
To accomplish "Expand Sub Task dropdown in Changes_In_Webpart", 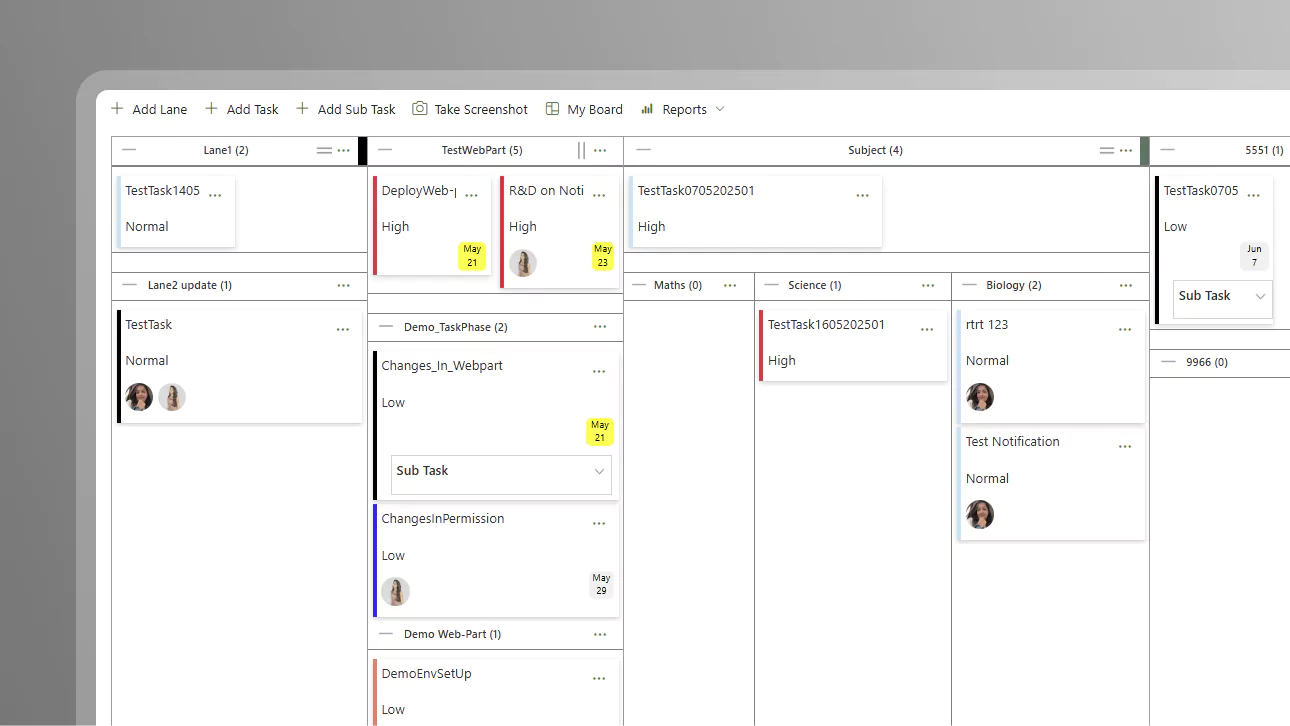I will [501, 474].
